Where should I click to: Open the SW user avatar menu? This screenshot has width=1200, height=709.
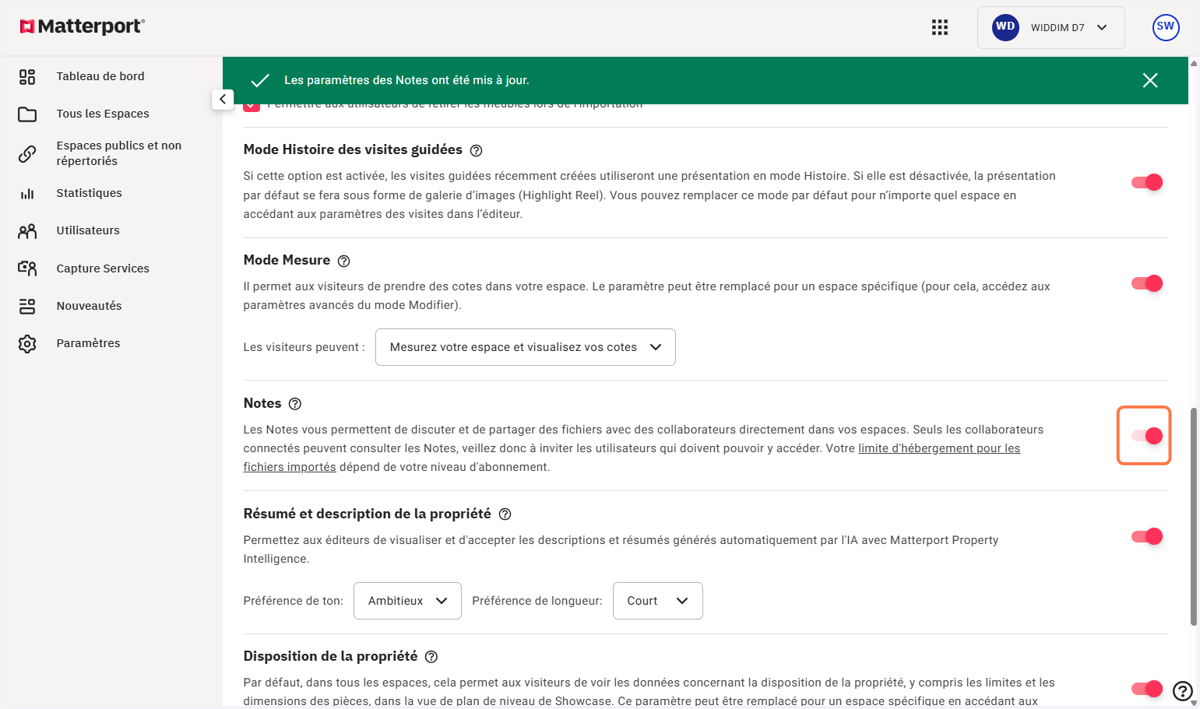[1165, 28]
